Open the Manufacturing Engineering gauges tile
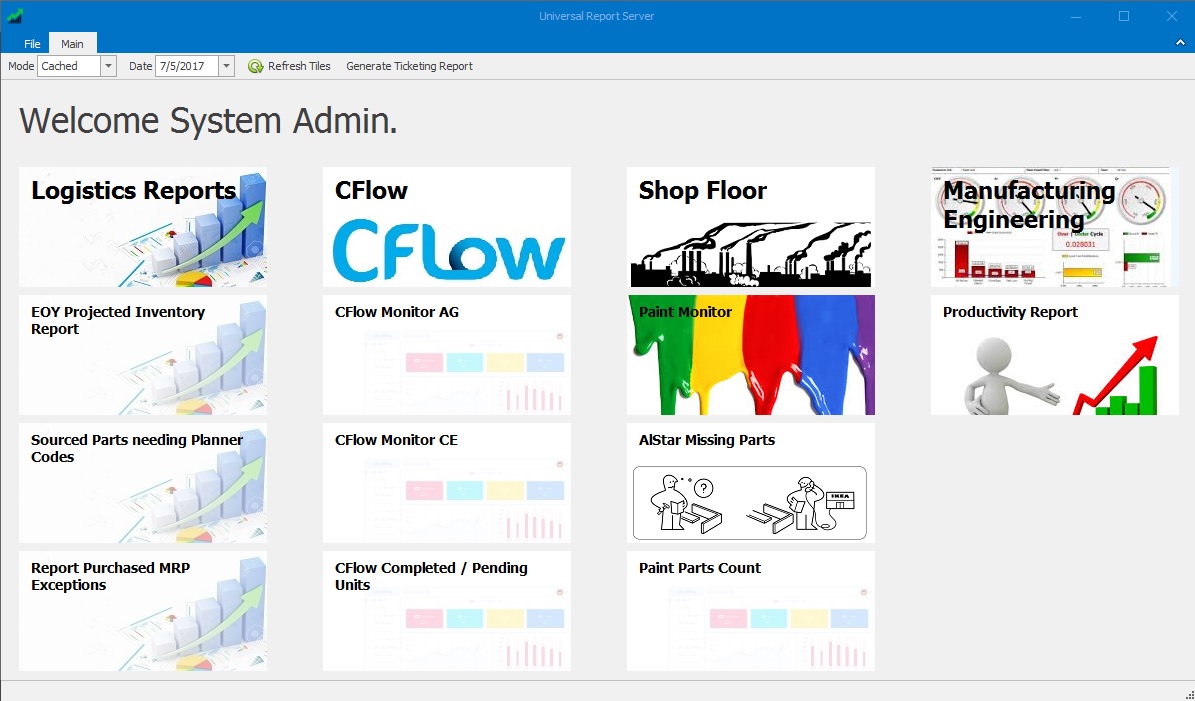 pyautogui.click(x=1054, y=227)
